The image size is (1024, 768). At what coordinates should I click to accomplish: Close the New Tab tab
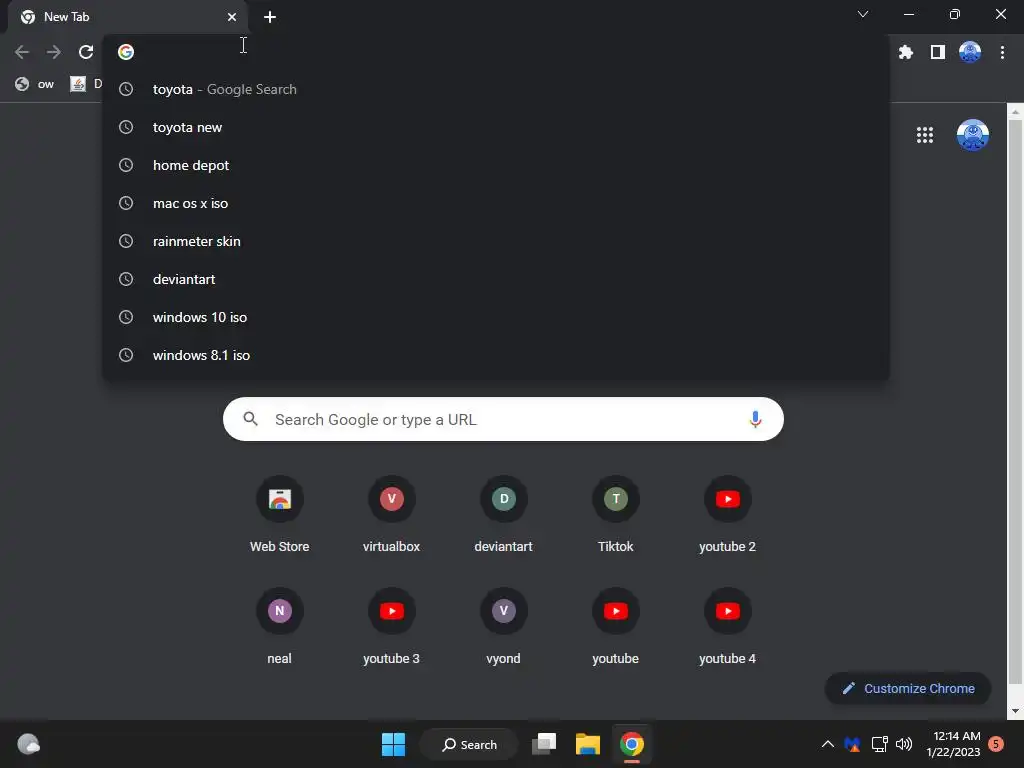click(232, 17)
